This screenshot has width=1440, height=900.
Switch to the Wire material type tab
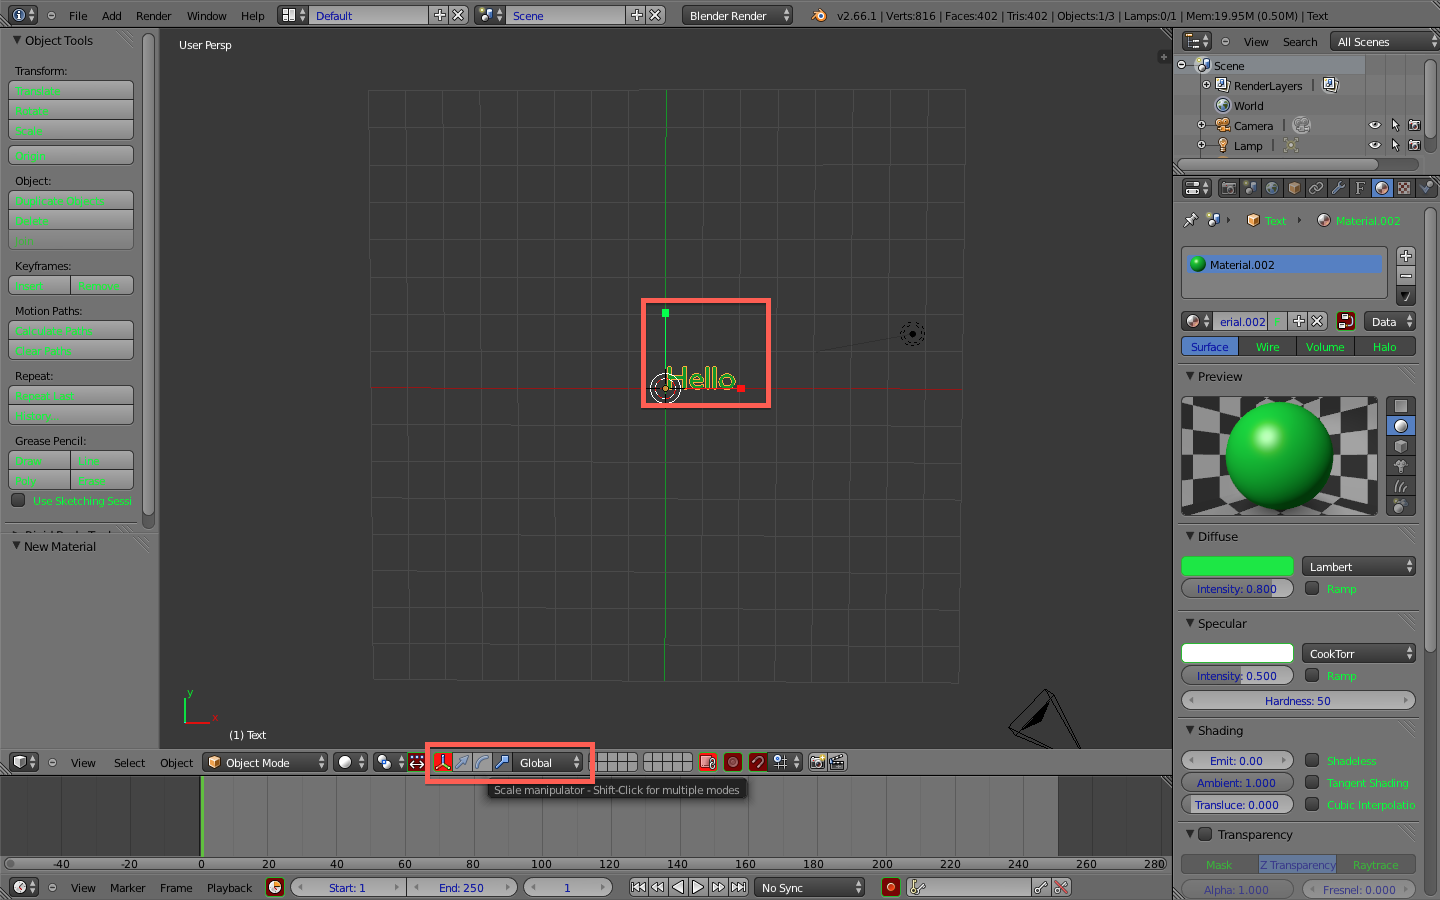(1267, 346)
